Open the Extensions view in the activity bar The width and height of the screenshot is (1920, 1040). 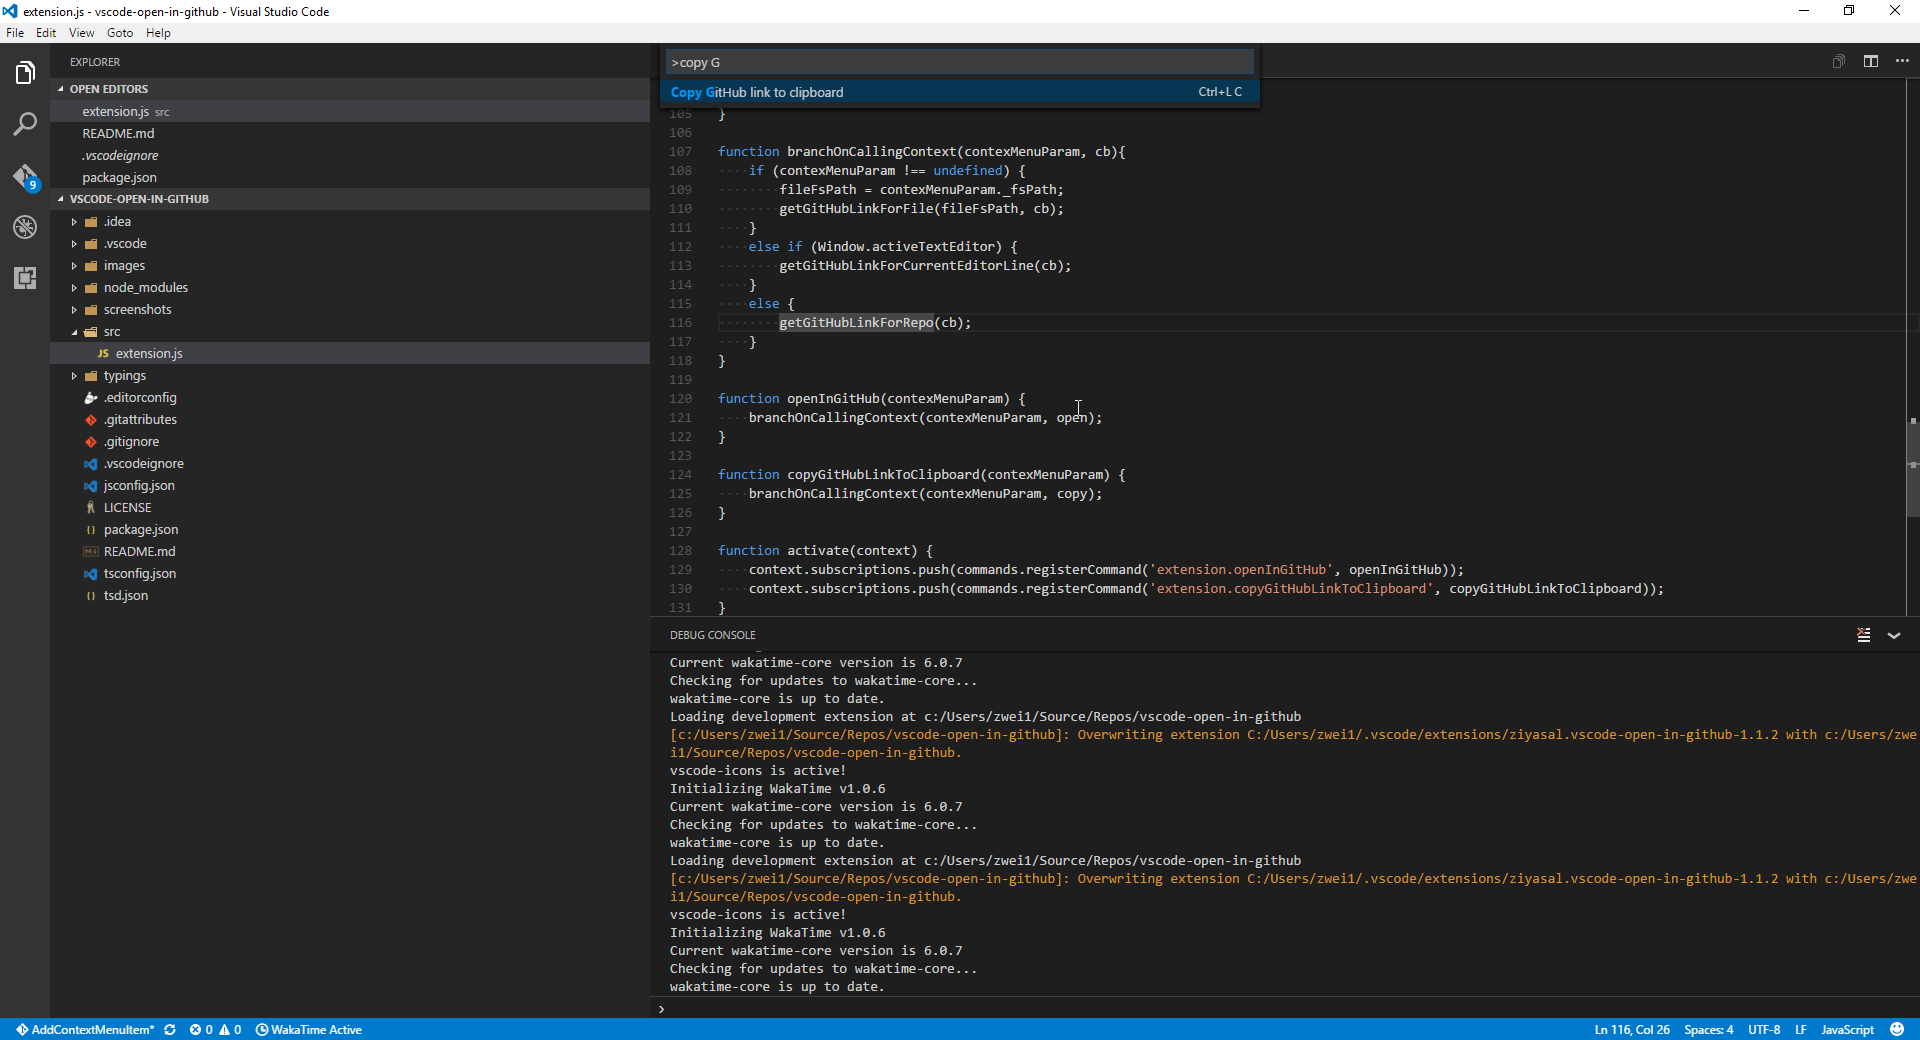point(25,278)
